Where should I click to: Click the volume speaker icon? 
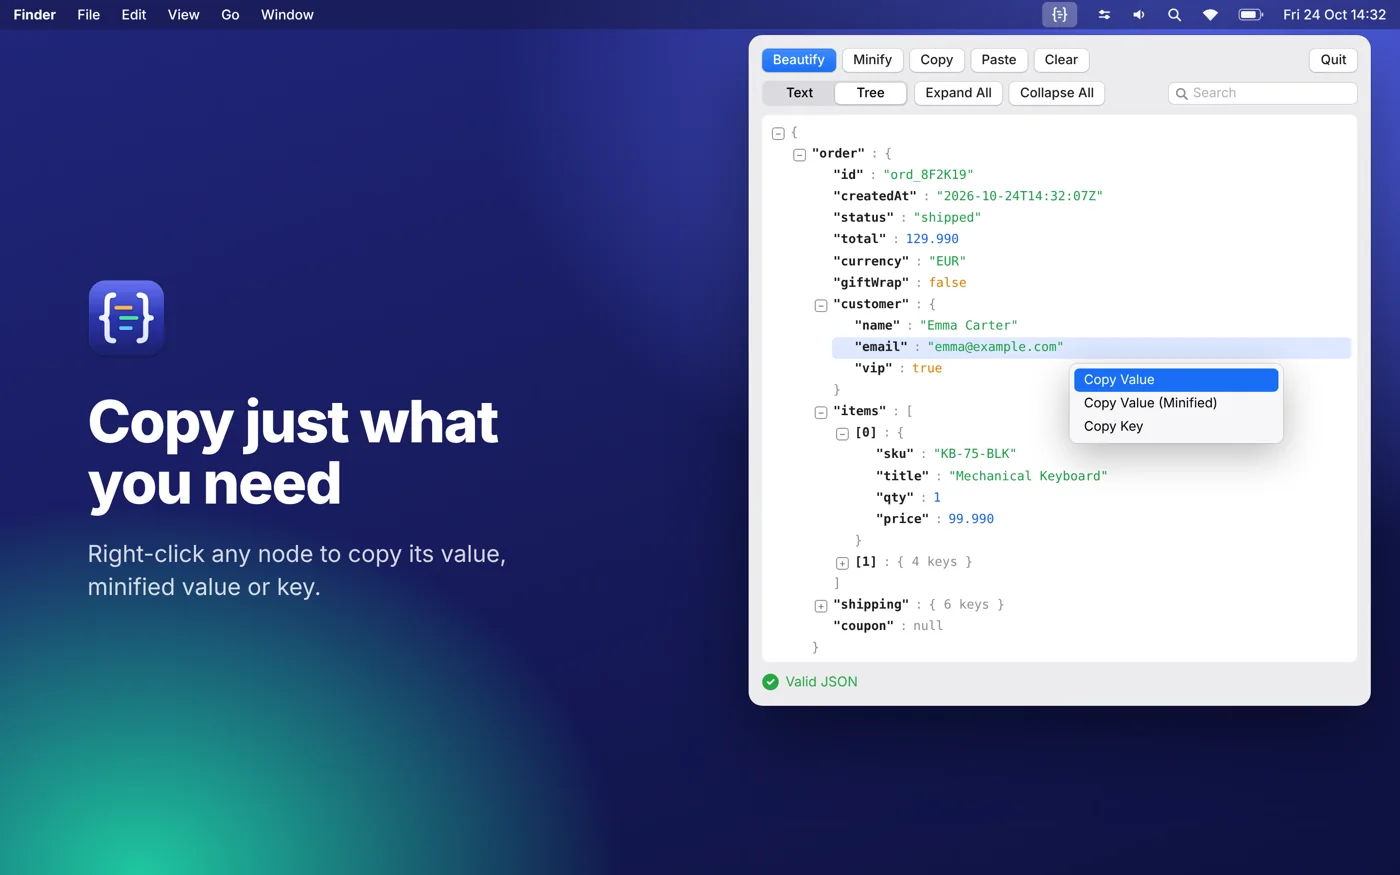pos(1139,15)
